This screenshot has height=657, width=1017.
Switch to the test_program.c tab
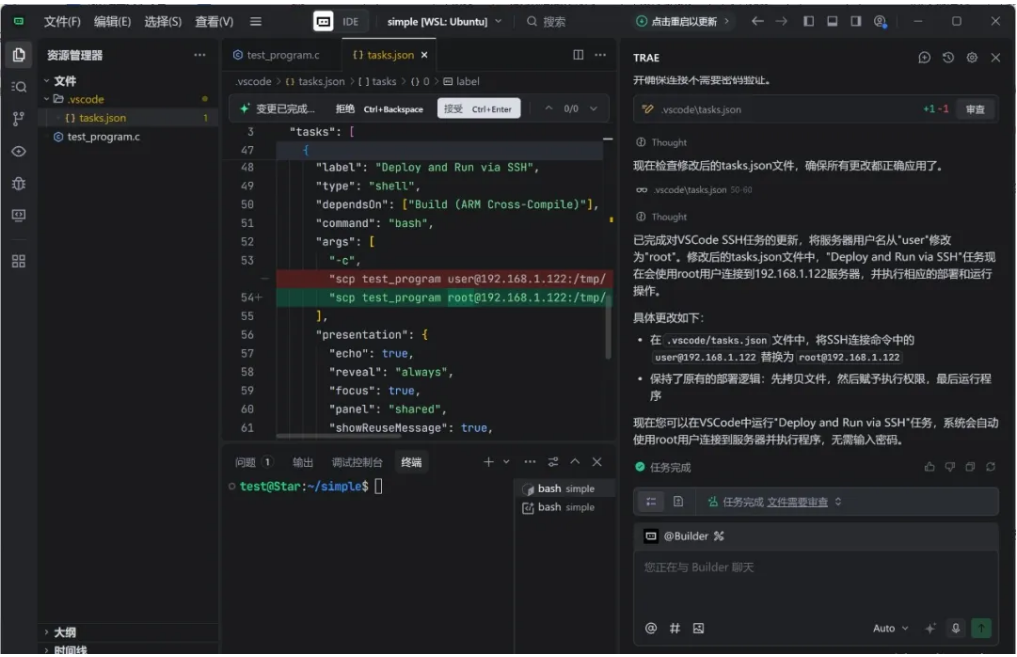click(276, 55)
